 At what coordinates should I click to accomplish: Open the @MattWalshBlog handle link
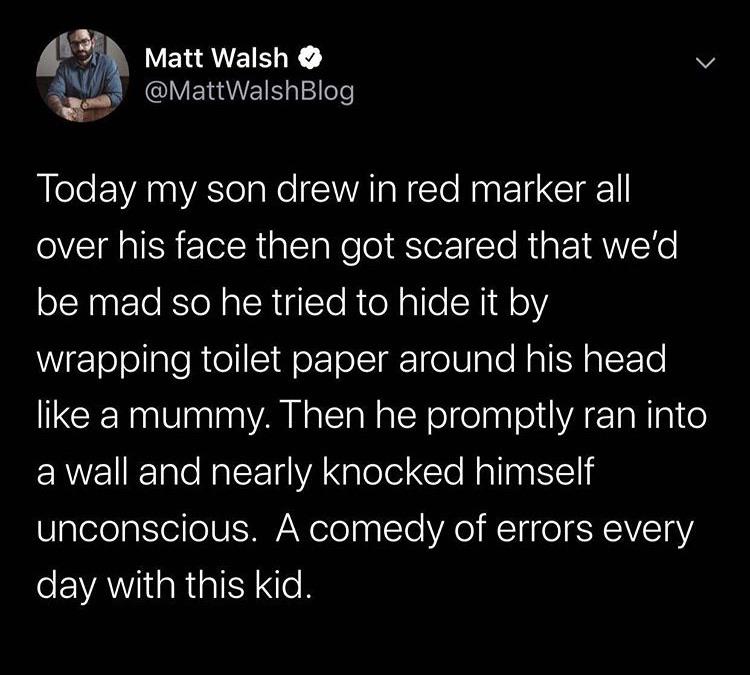(x=249, y=92)
